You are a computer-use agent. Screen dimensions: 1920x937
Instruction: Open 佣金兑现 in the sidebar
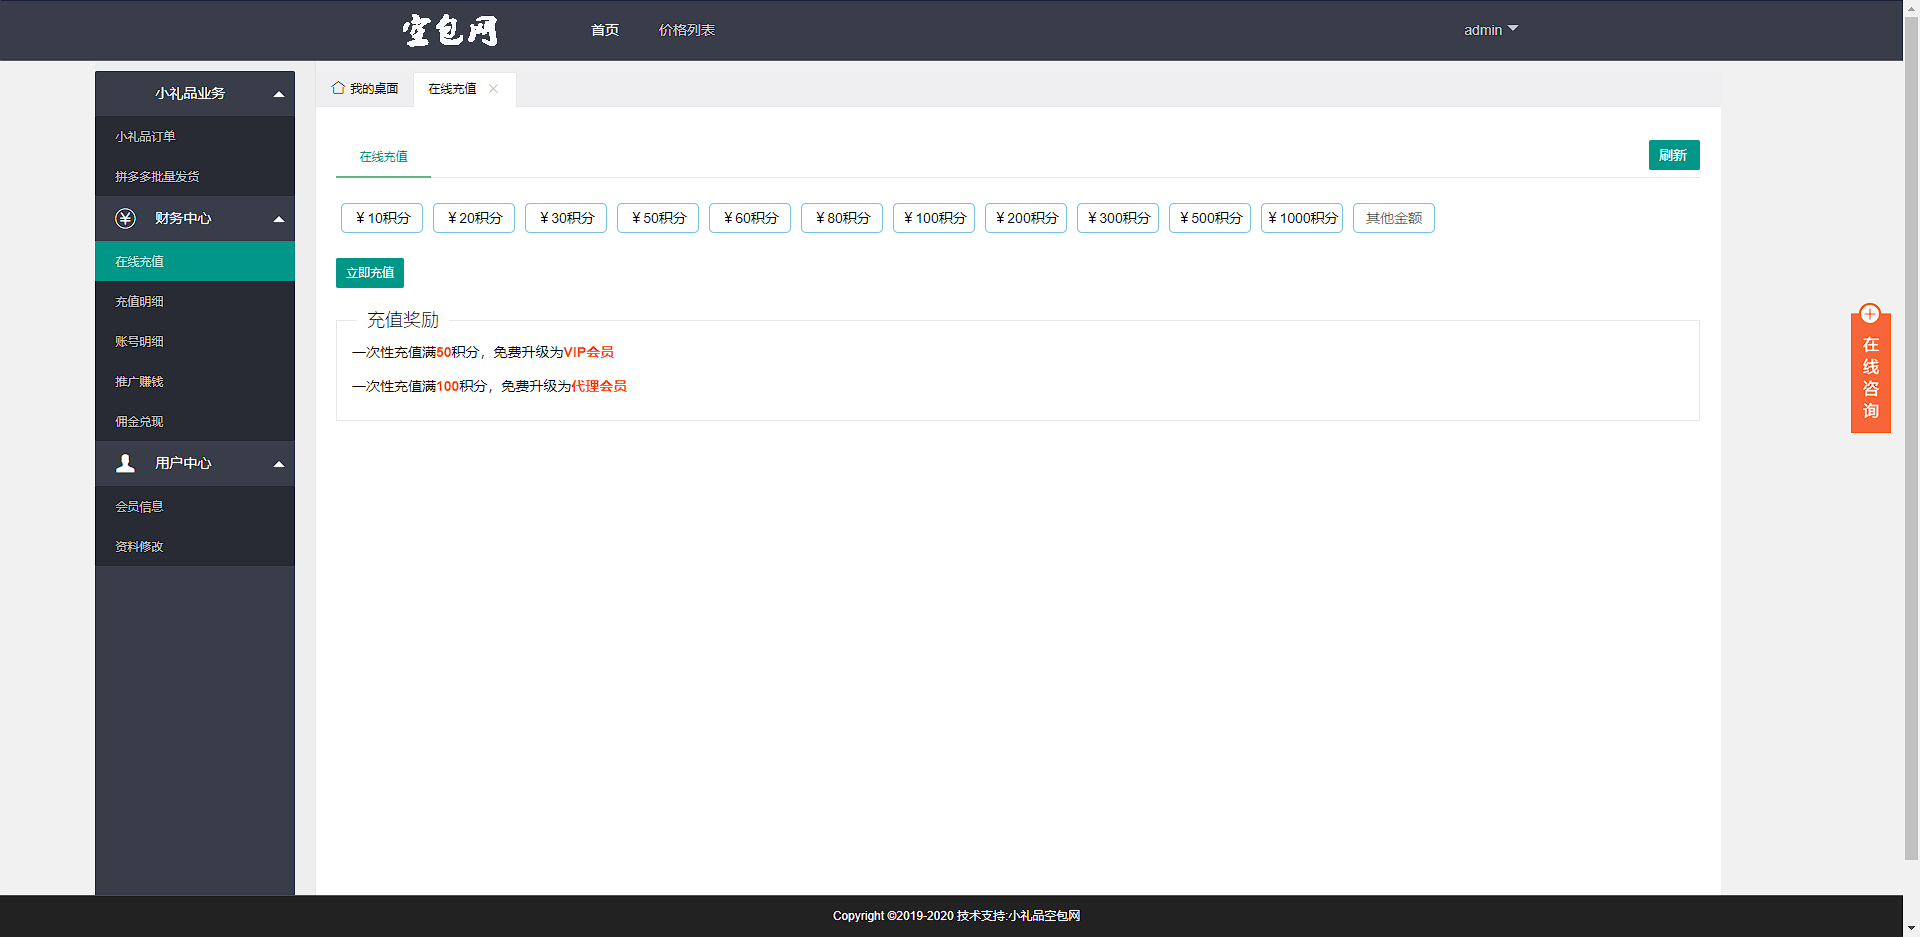195,421
